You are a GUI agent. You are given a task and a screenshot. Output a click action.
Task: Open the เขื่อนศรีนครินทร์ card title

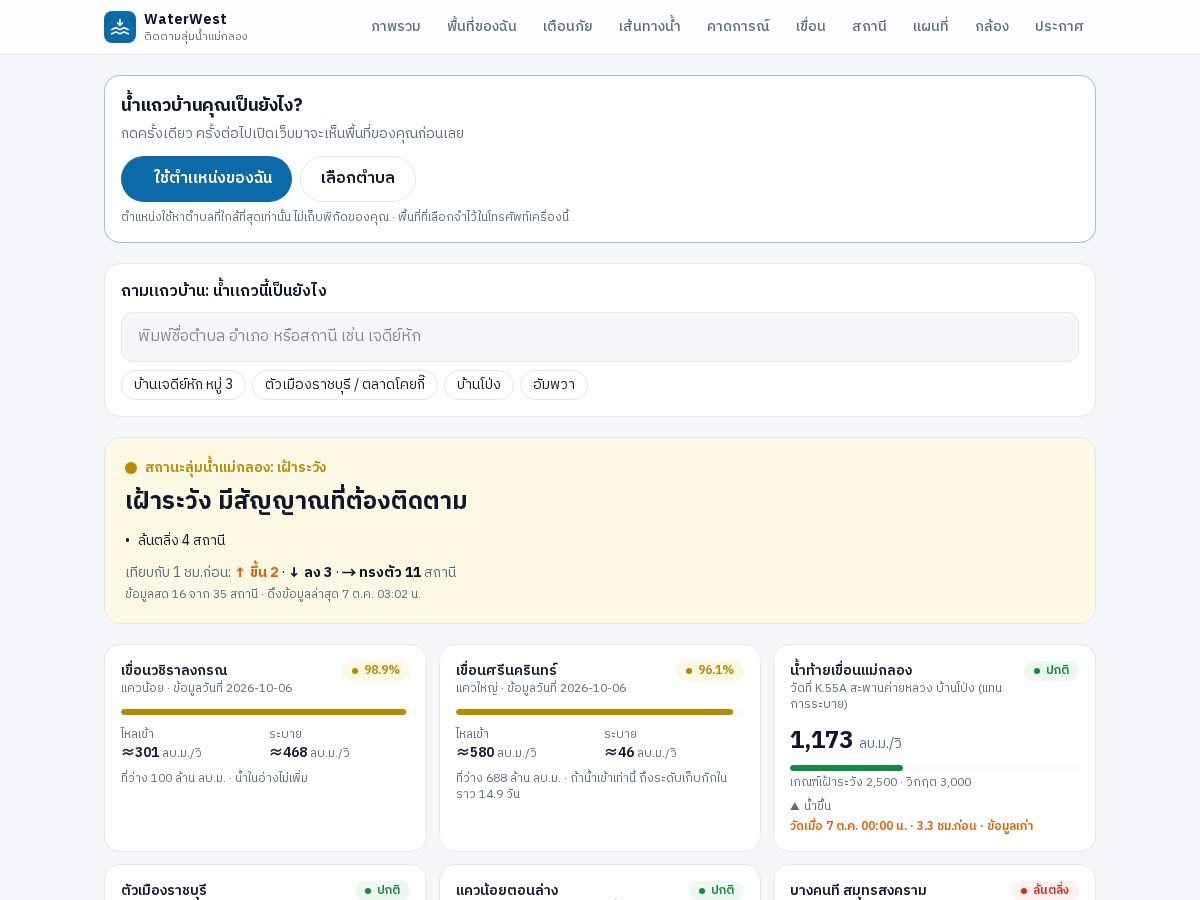[507, 670]
